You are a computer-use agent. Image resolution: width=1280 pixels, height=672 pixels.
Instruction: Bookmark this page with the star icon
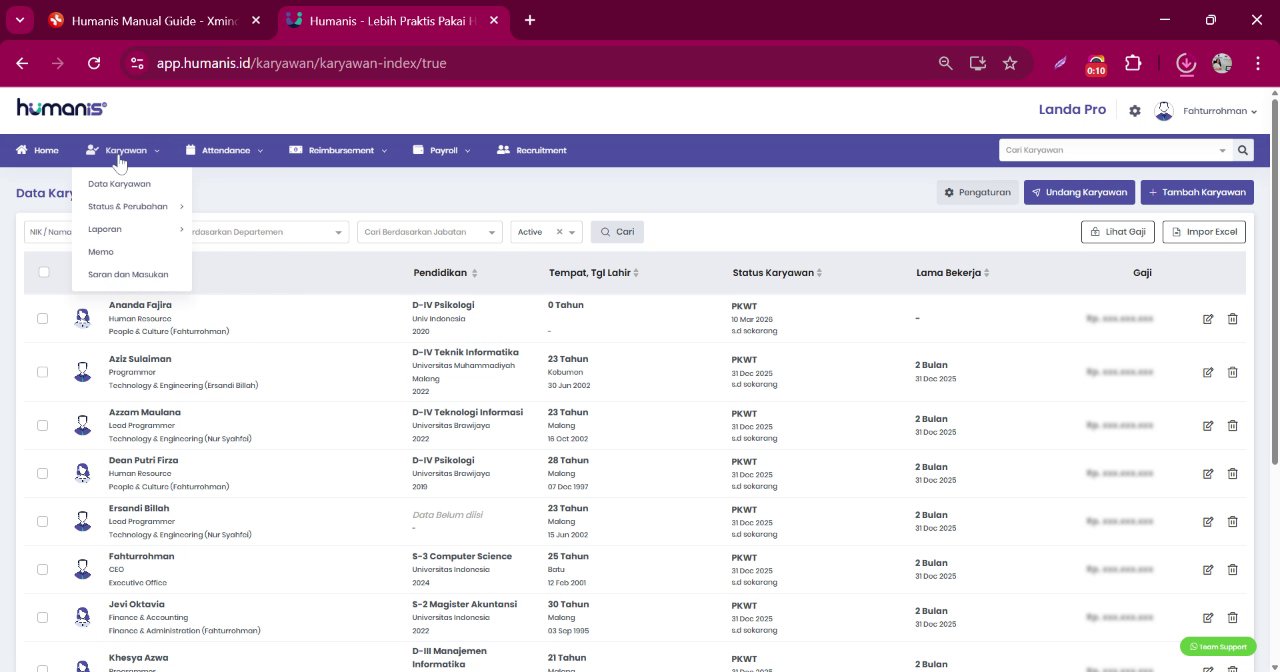pyautogui.click(x=1010, y=63)
